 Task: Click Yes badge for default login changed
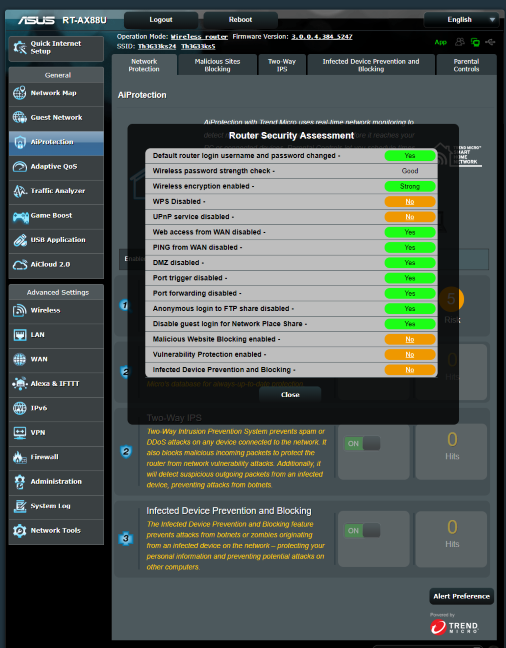pyautogui.click(x=410, y=156)
